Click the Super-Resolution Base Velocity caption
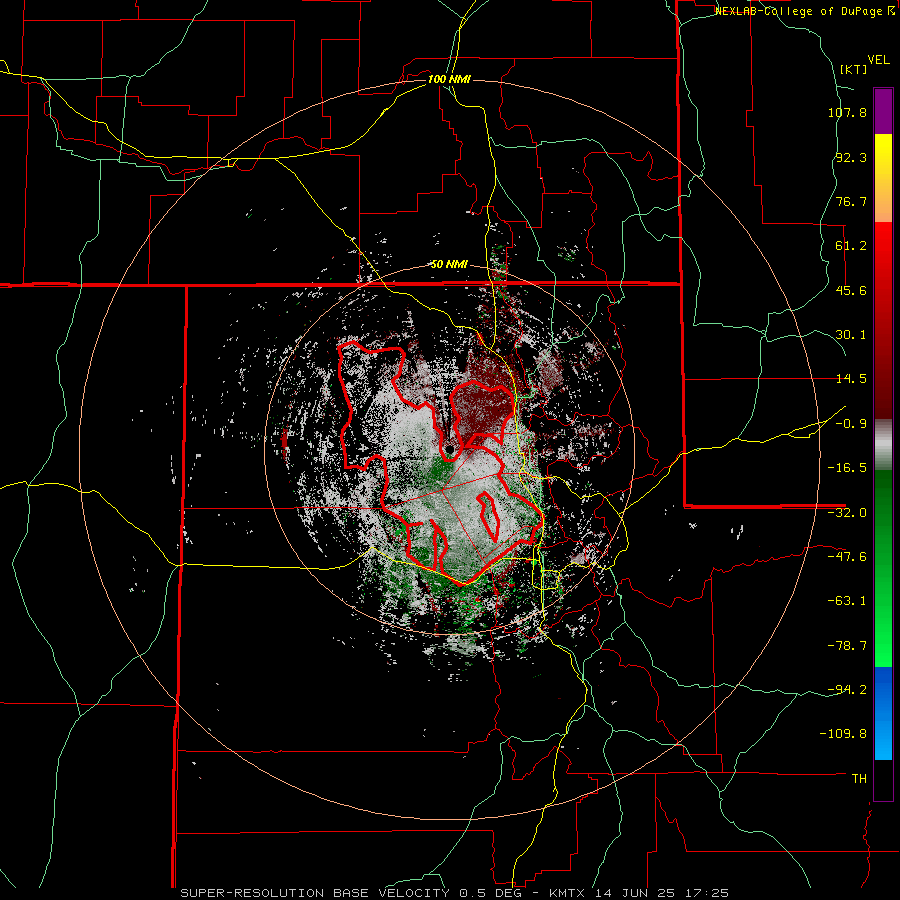The height and width of the screenshot is (900, 900). pyautogui.click(x=455, y=893)
